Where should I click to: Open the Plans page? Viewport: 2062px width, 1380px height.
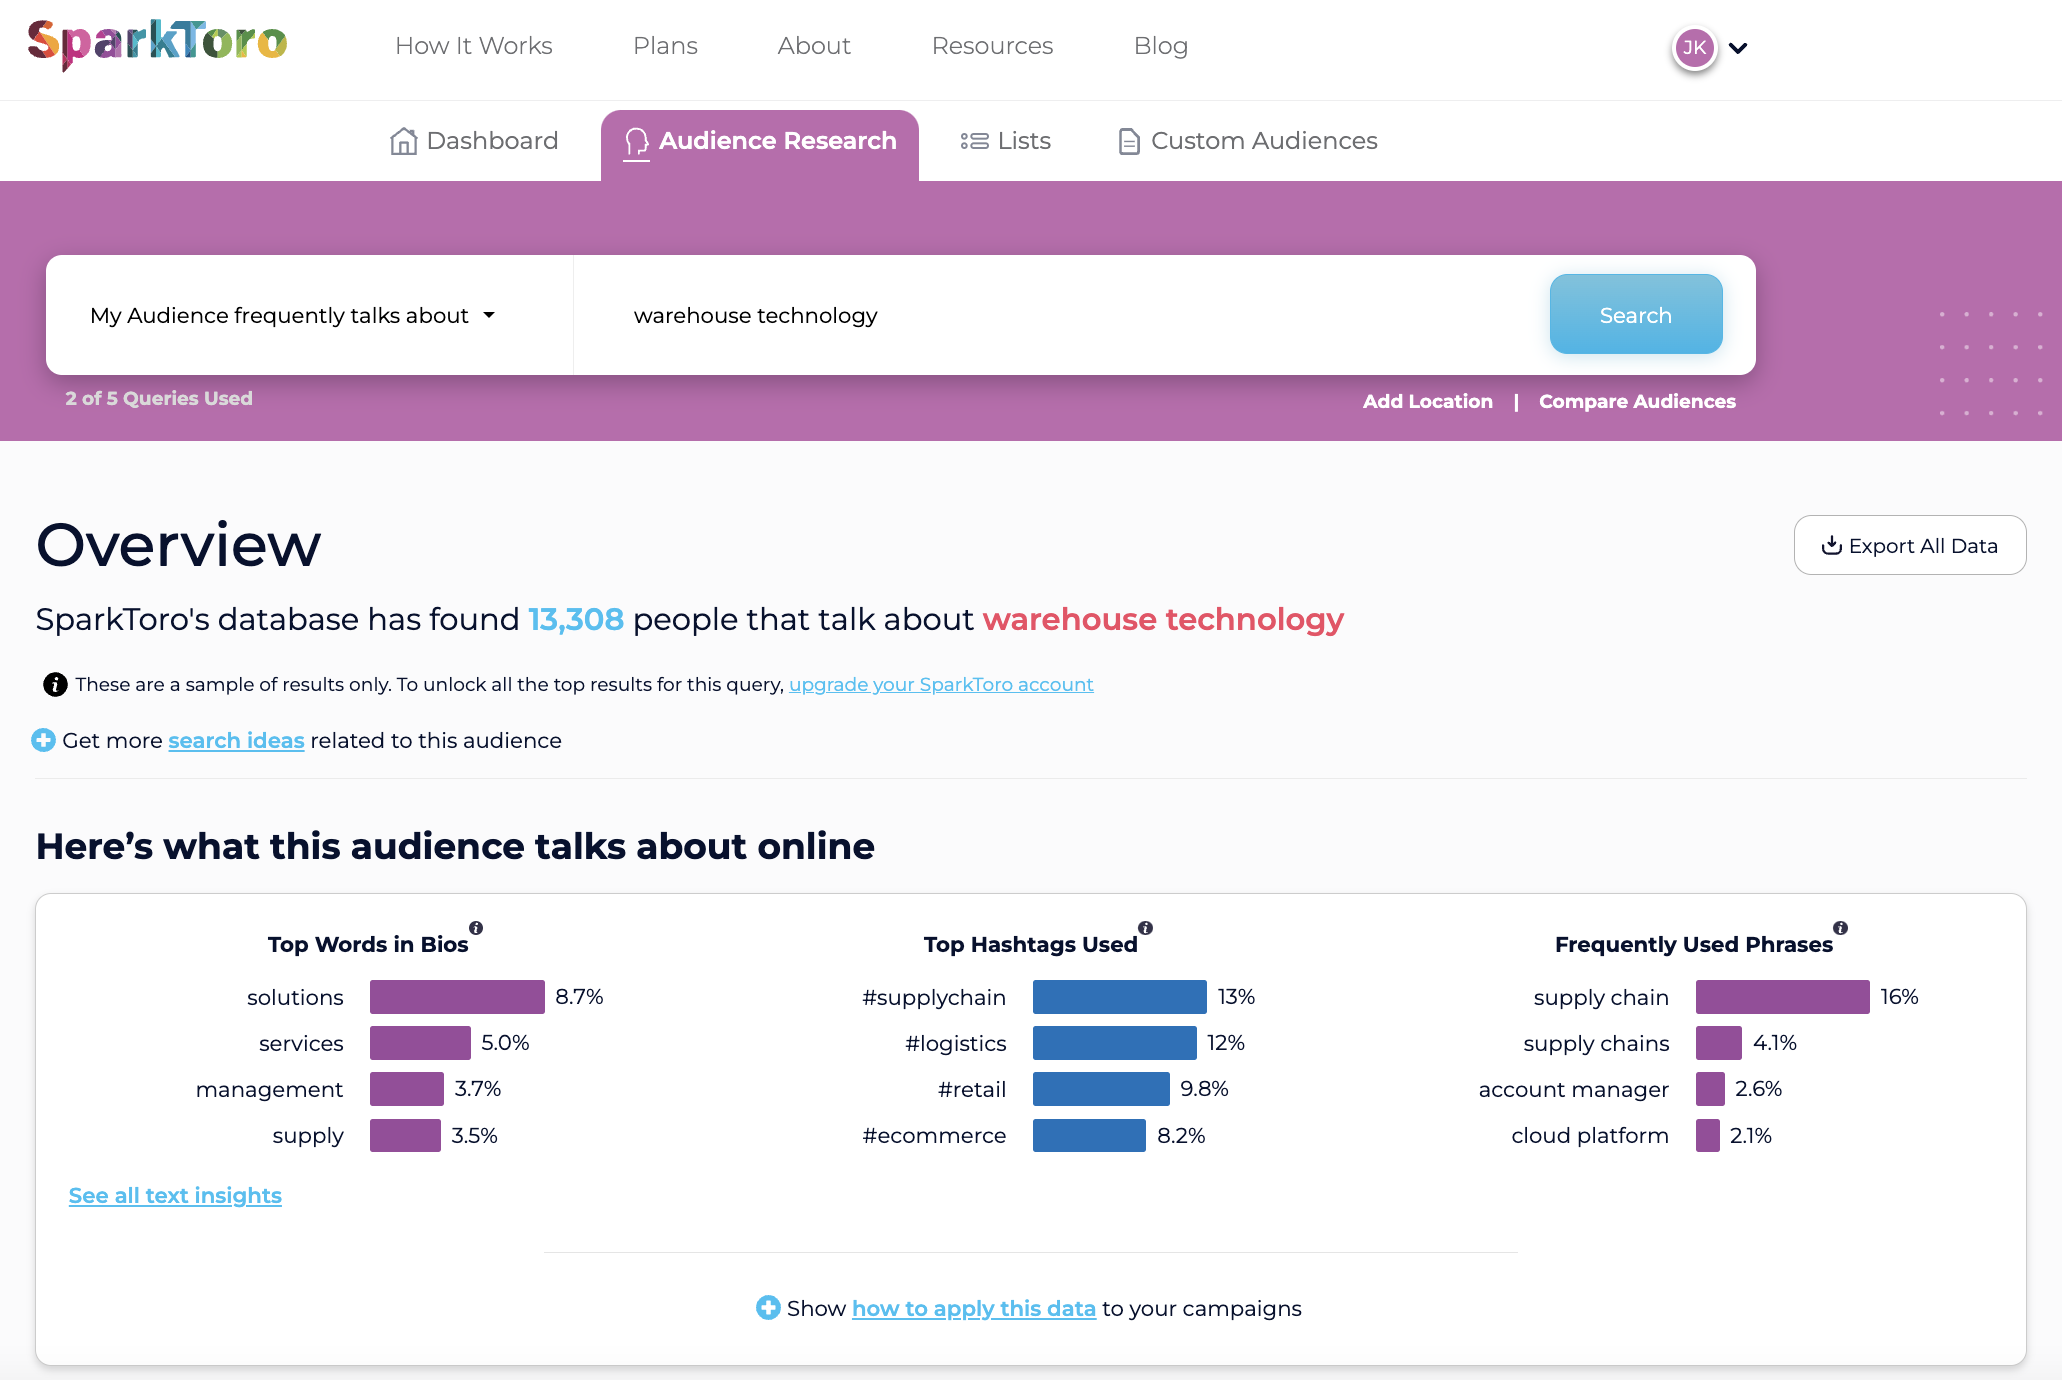click(665, 46)
